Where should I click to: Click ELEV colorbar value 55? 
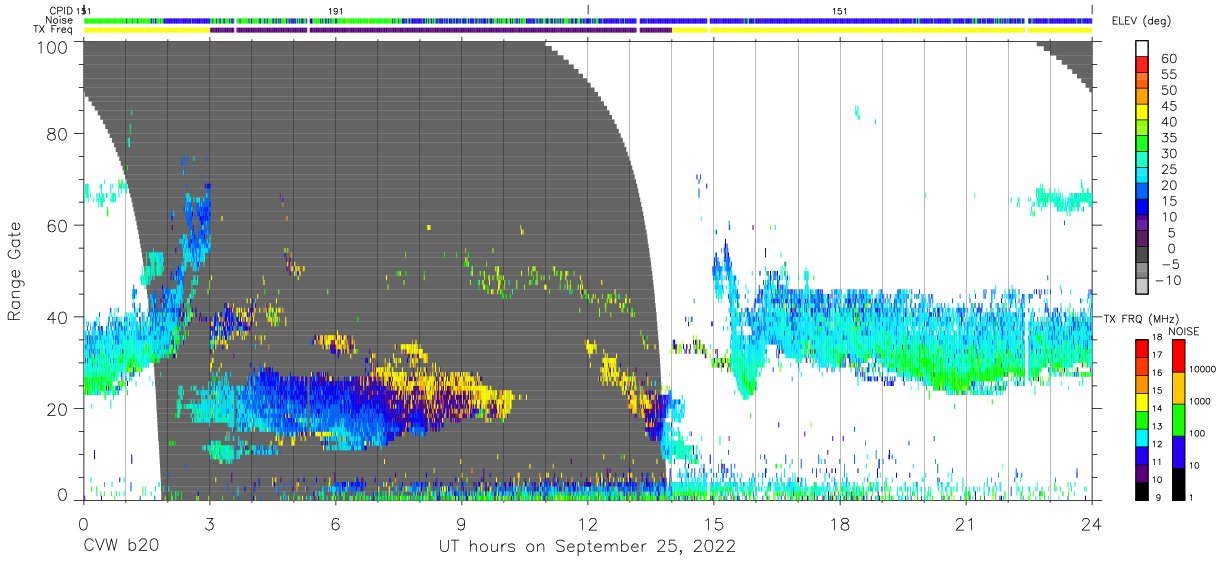point(1168,75)
